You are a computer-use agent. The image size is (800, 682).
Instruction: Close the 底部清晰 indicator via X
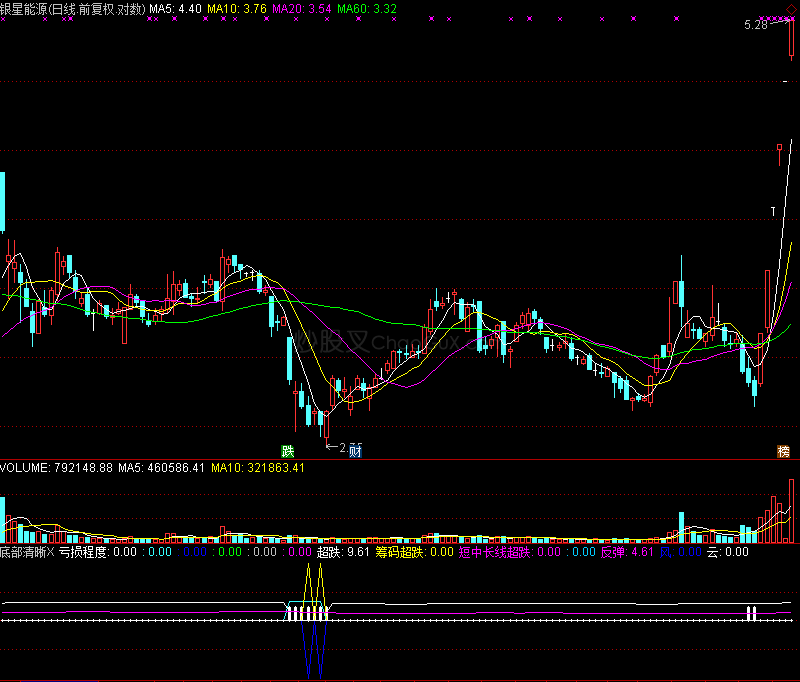(51, 552)
